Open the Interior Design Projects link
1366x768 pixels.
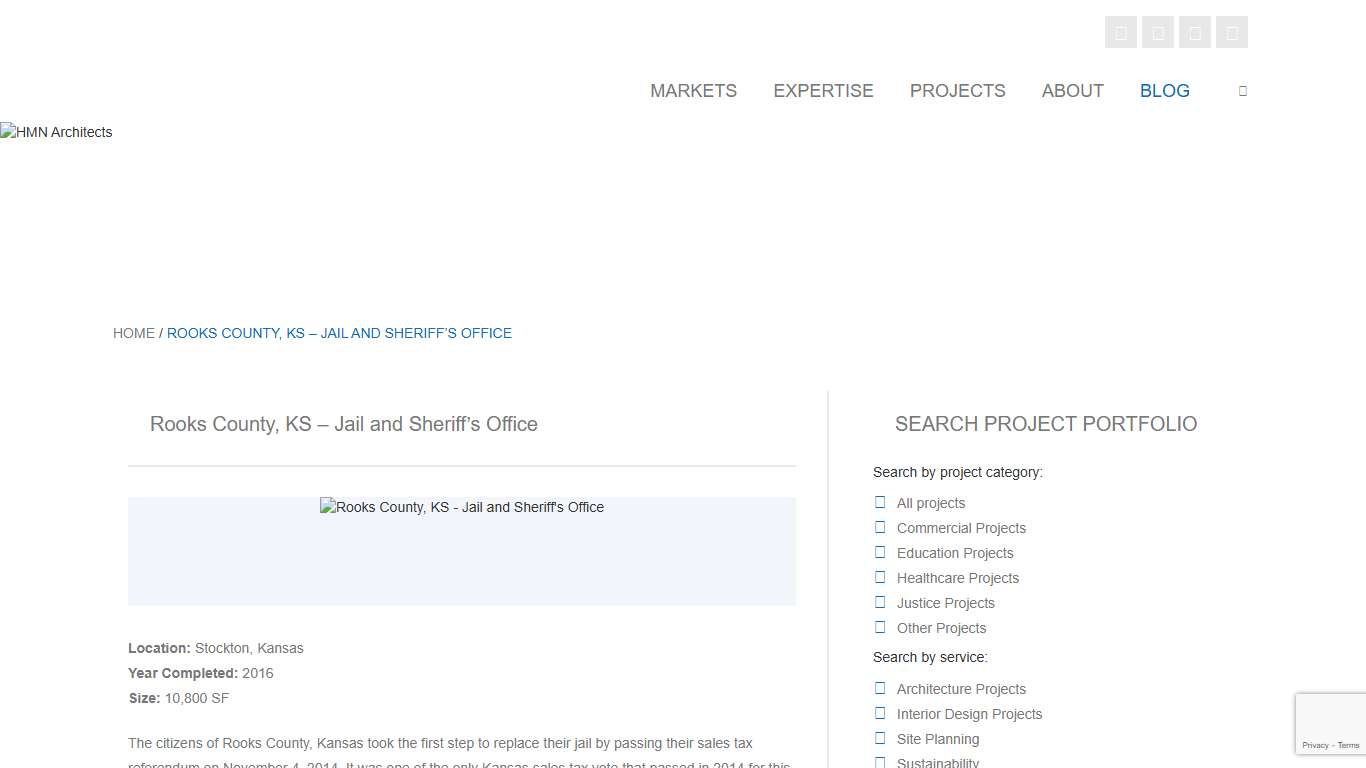969,714
